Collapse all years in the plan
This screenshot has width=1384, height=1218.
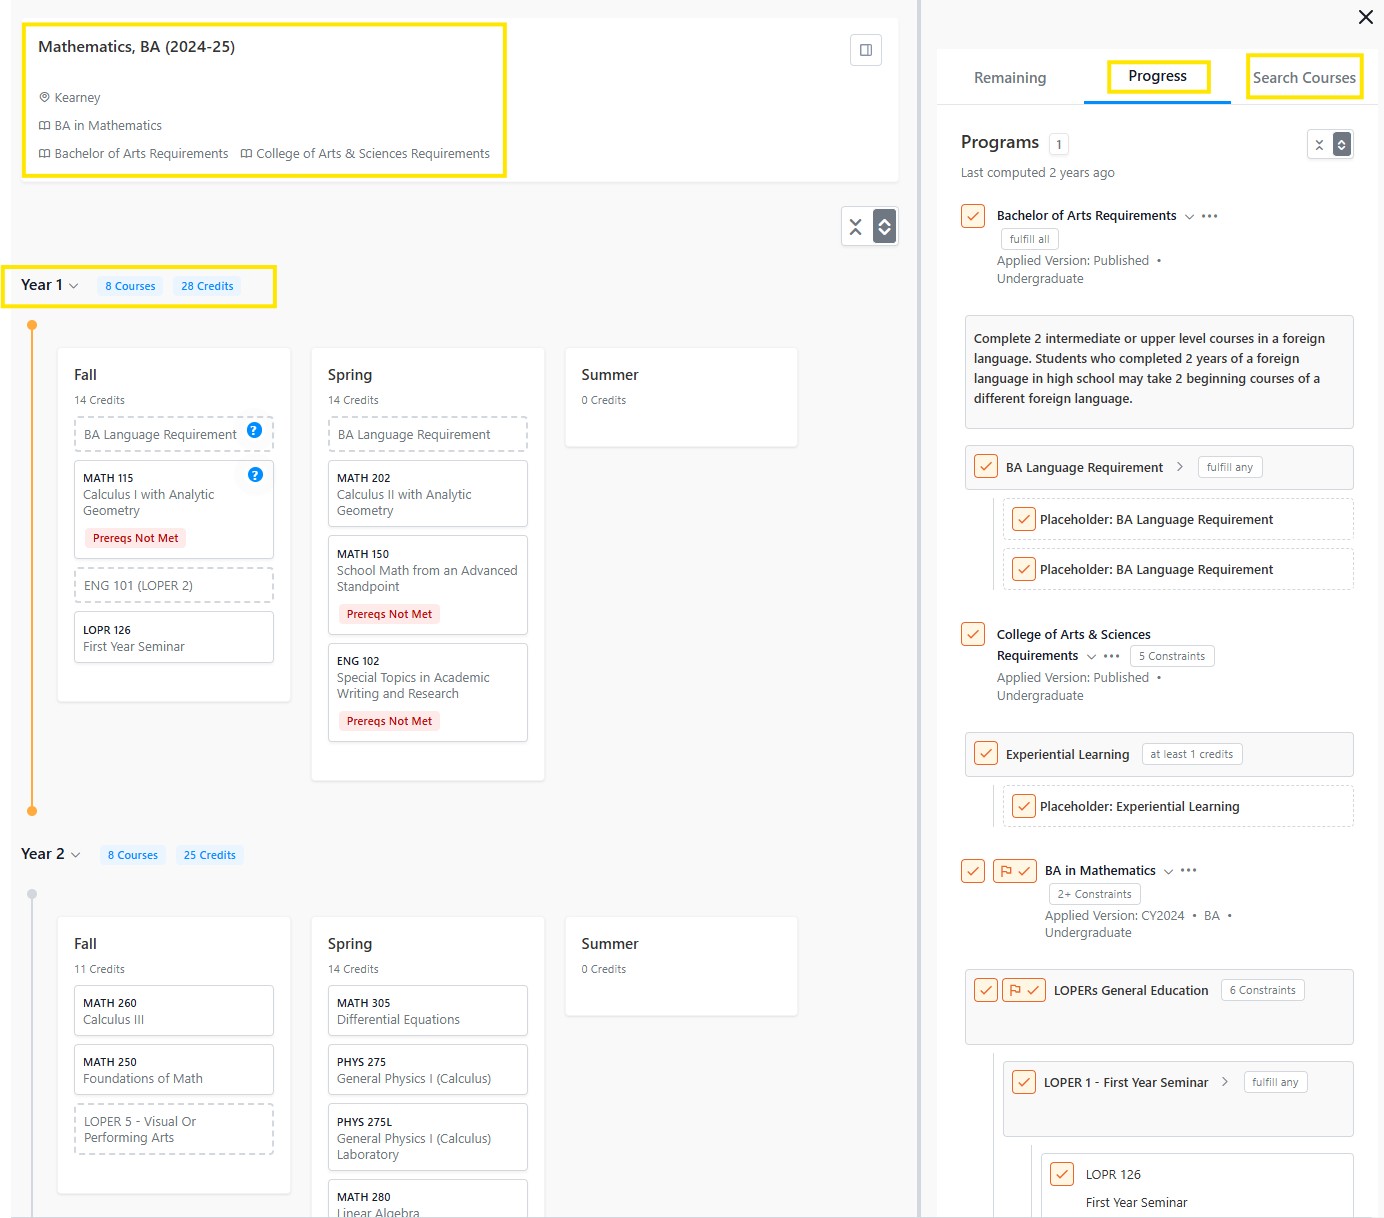(x=855, y=227)
